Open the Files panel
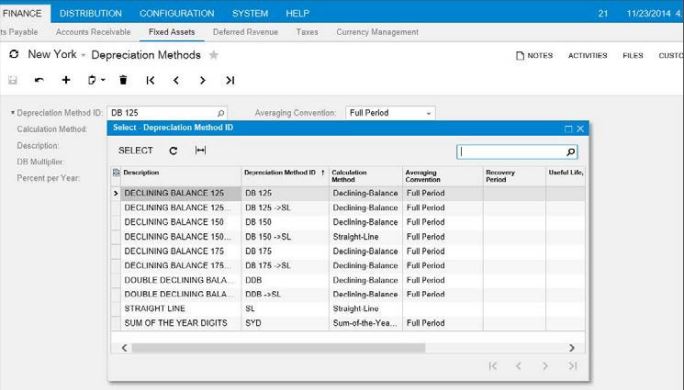Screen dimensions: 684x390 [633, 55]
